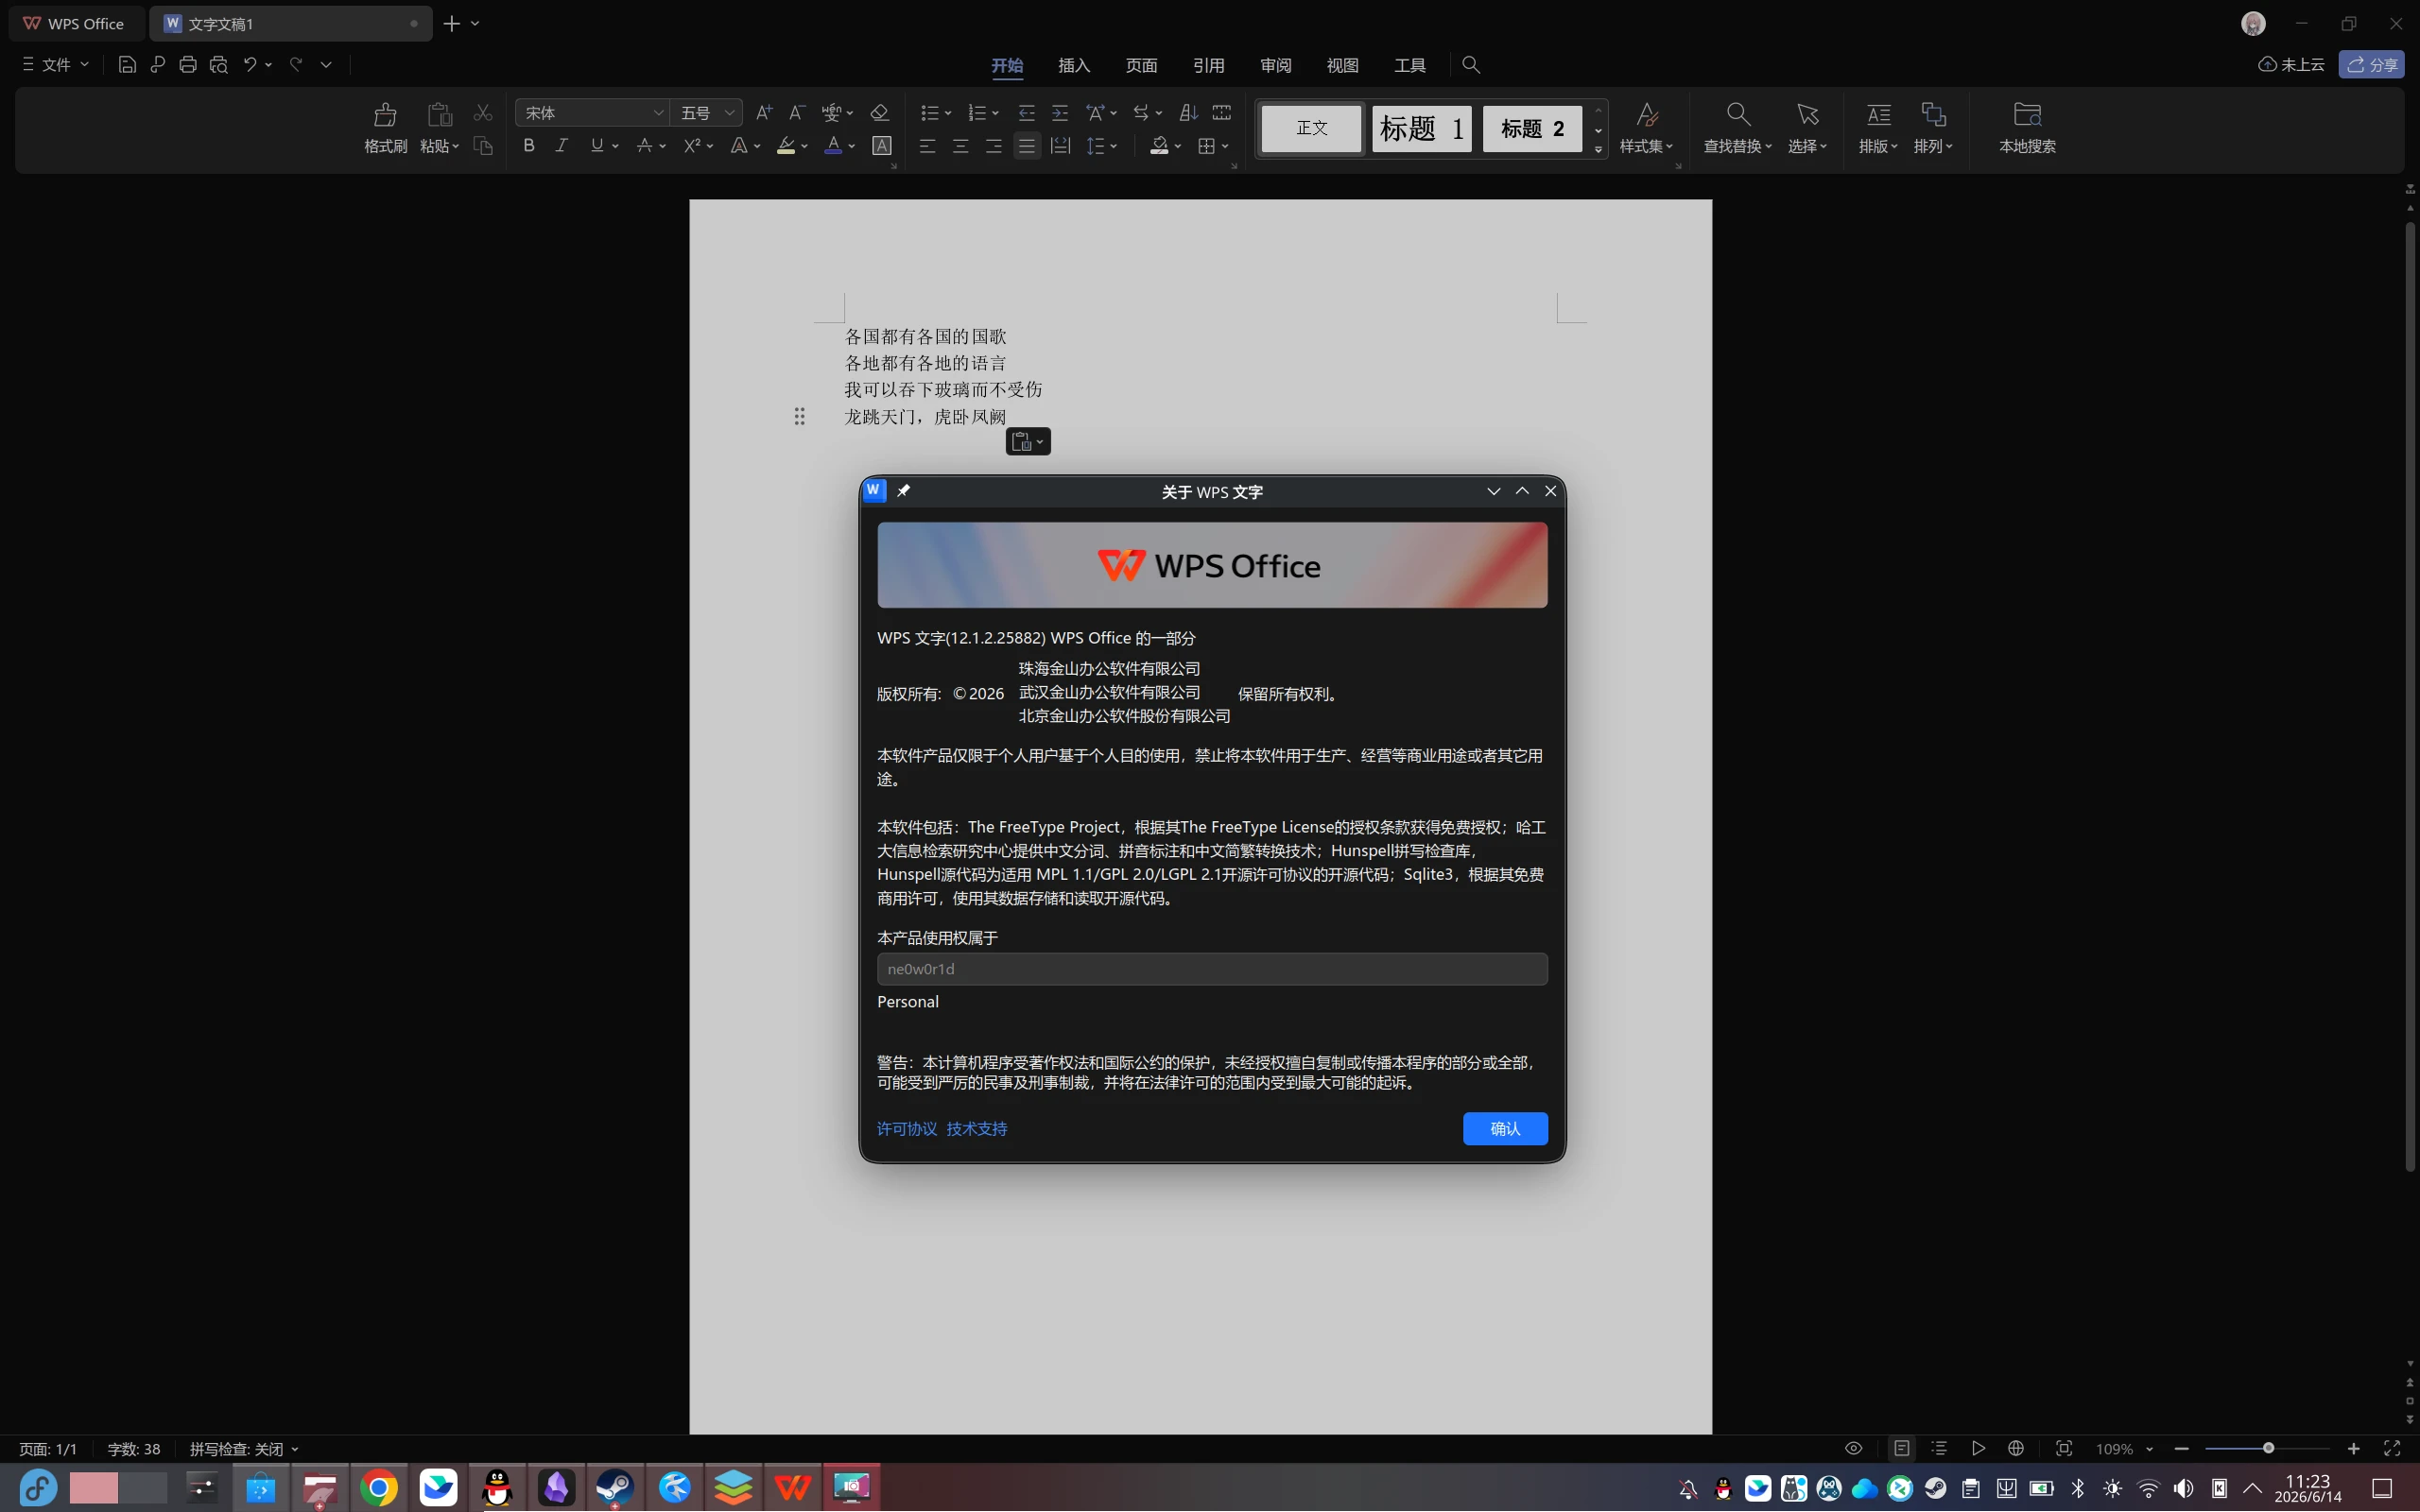Open the 技术支持 technical support link
2420x1512 pixels.
pos(977,1129)
